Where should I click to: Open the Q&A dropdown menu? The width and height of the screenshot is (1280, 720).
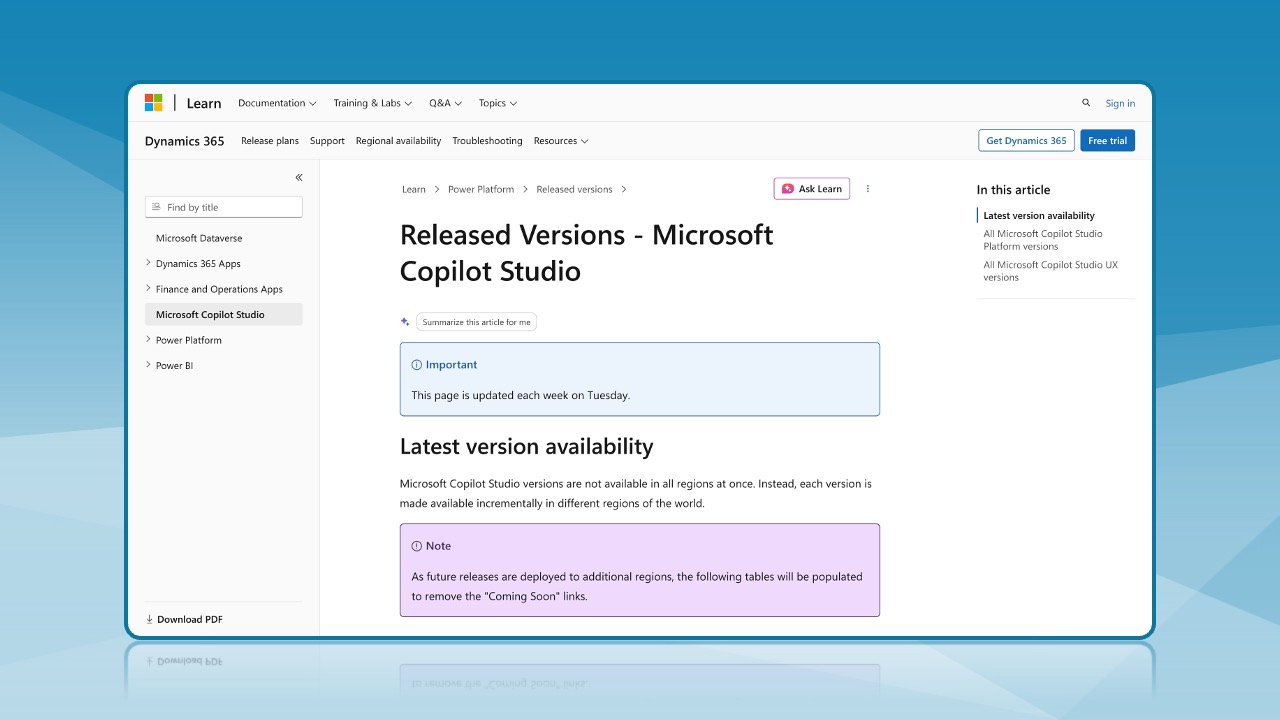click(445, 103)
